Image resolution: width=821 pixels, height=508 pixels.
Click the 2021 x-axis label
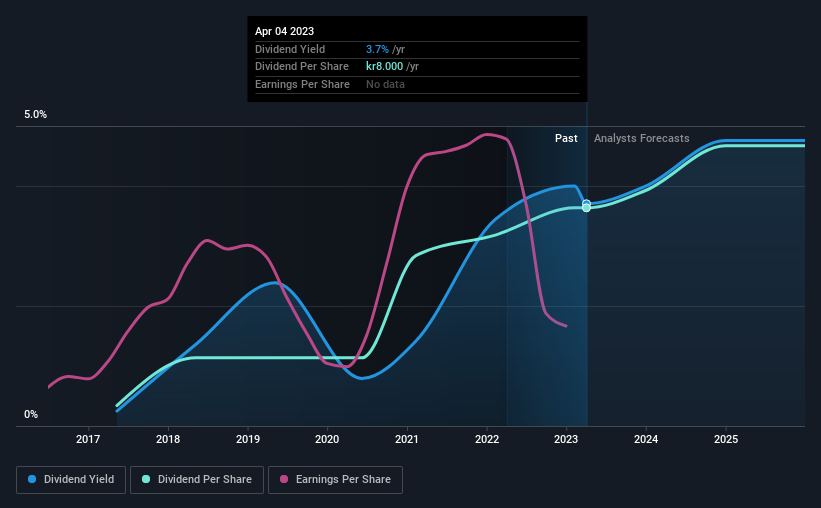pyautogui.click(x=407, y=439)
